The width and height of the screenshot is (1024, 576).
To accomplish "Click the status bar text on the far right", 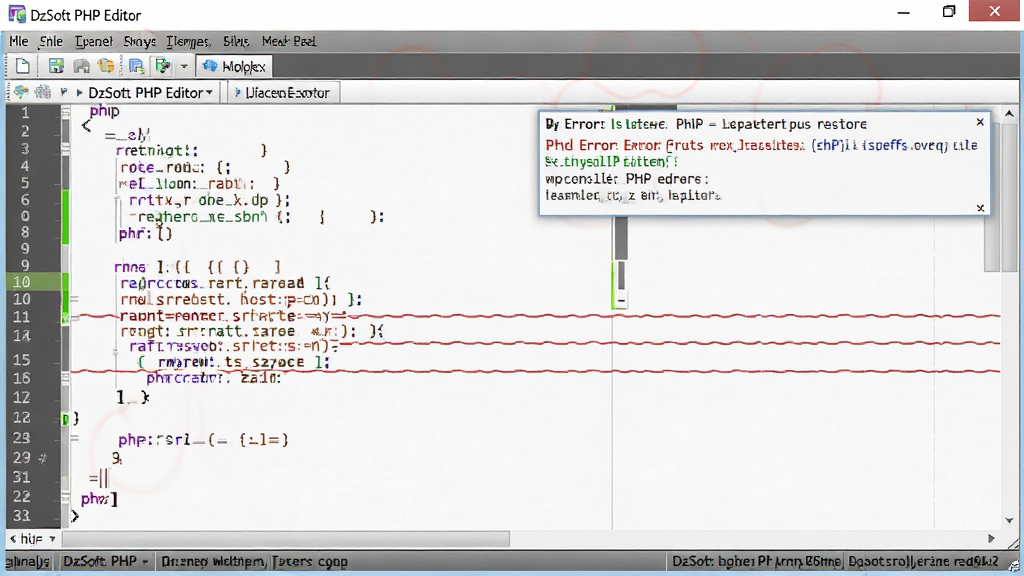I will tap(923, 562).
